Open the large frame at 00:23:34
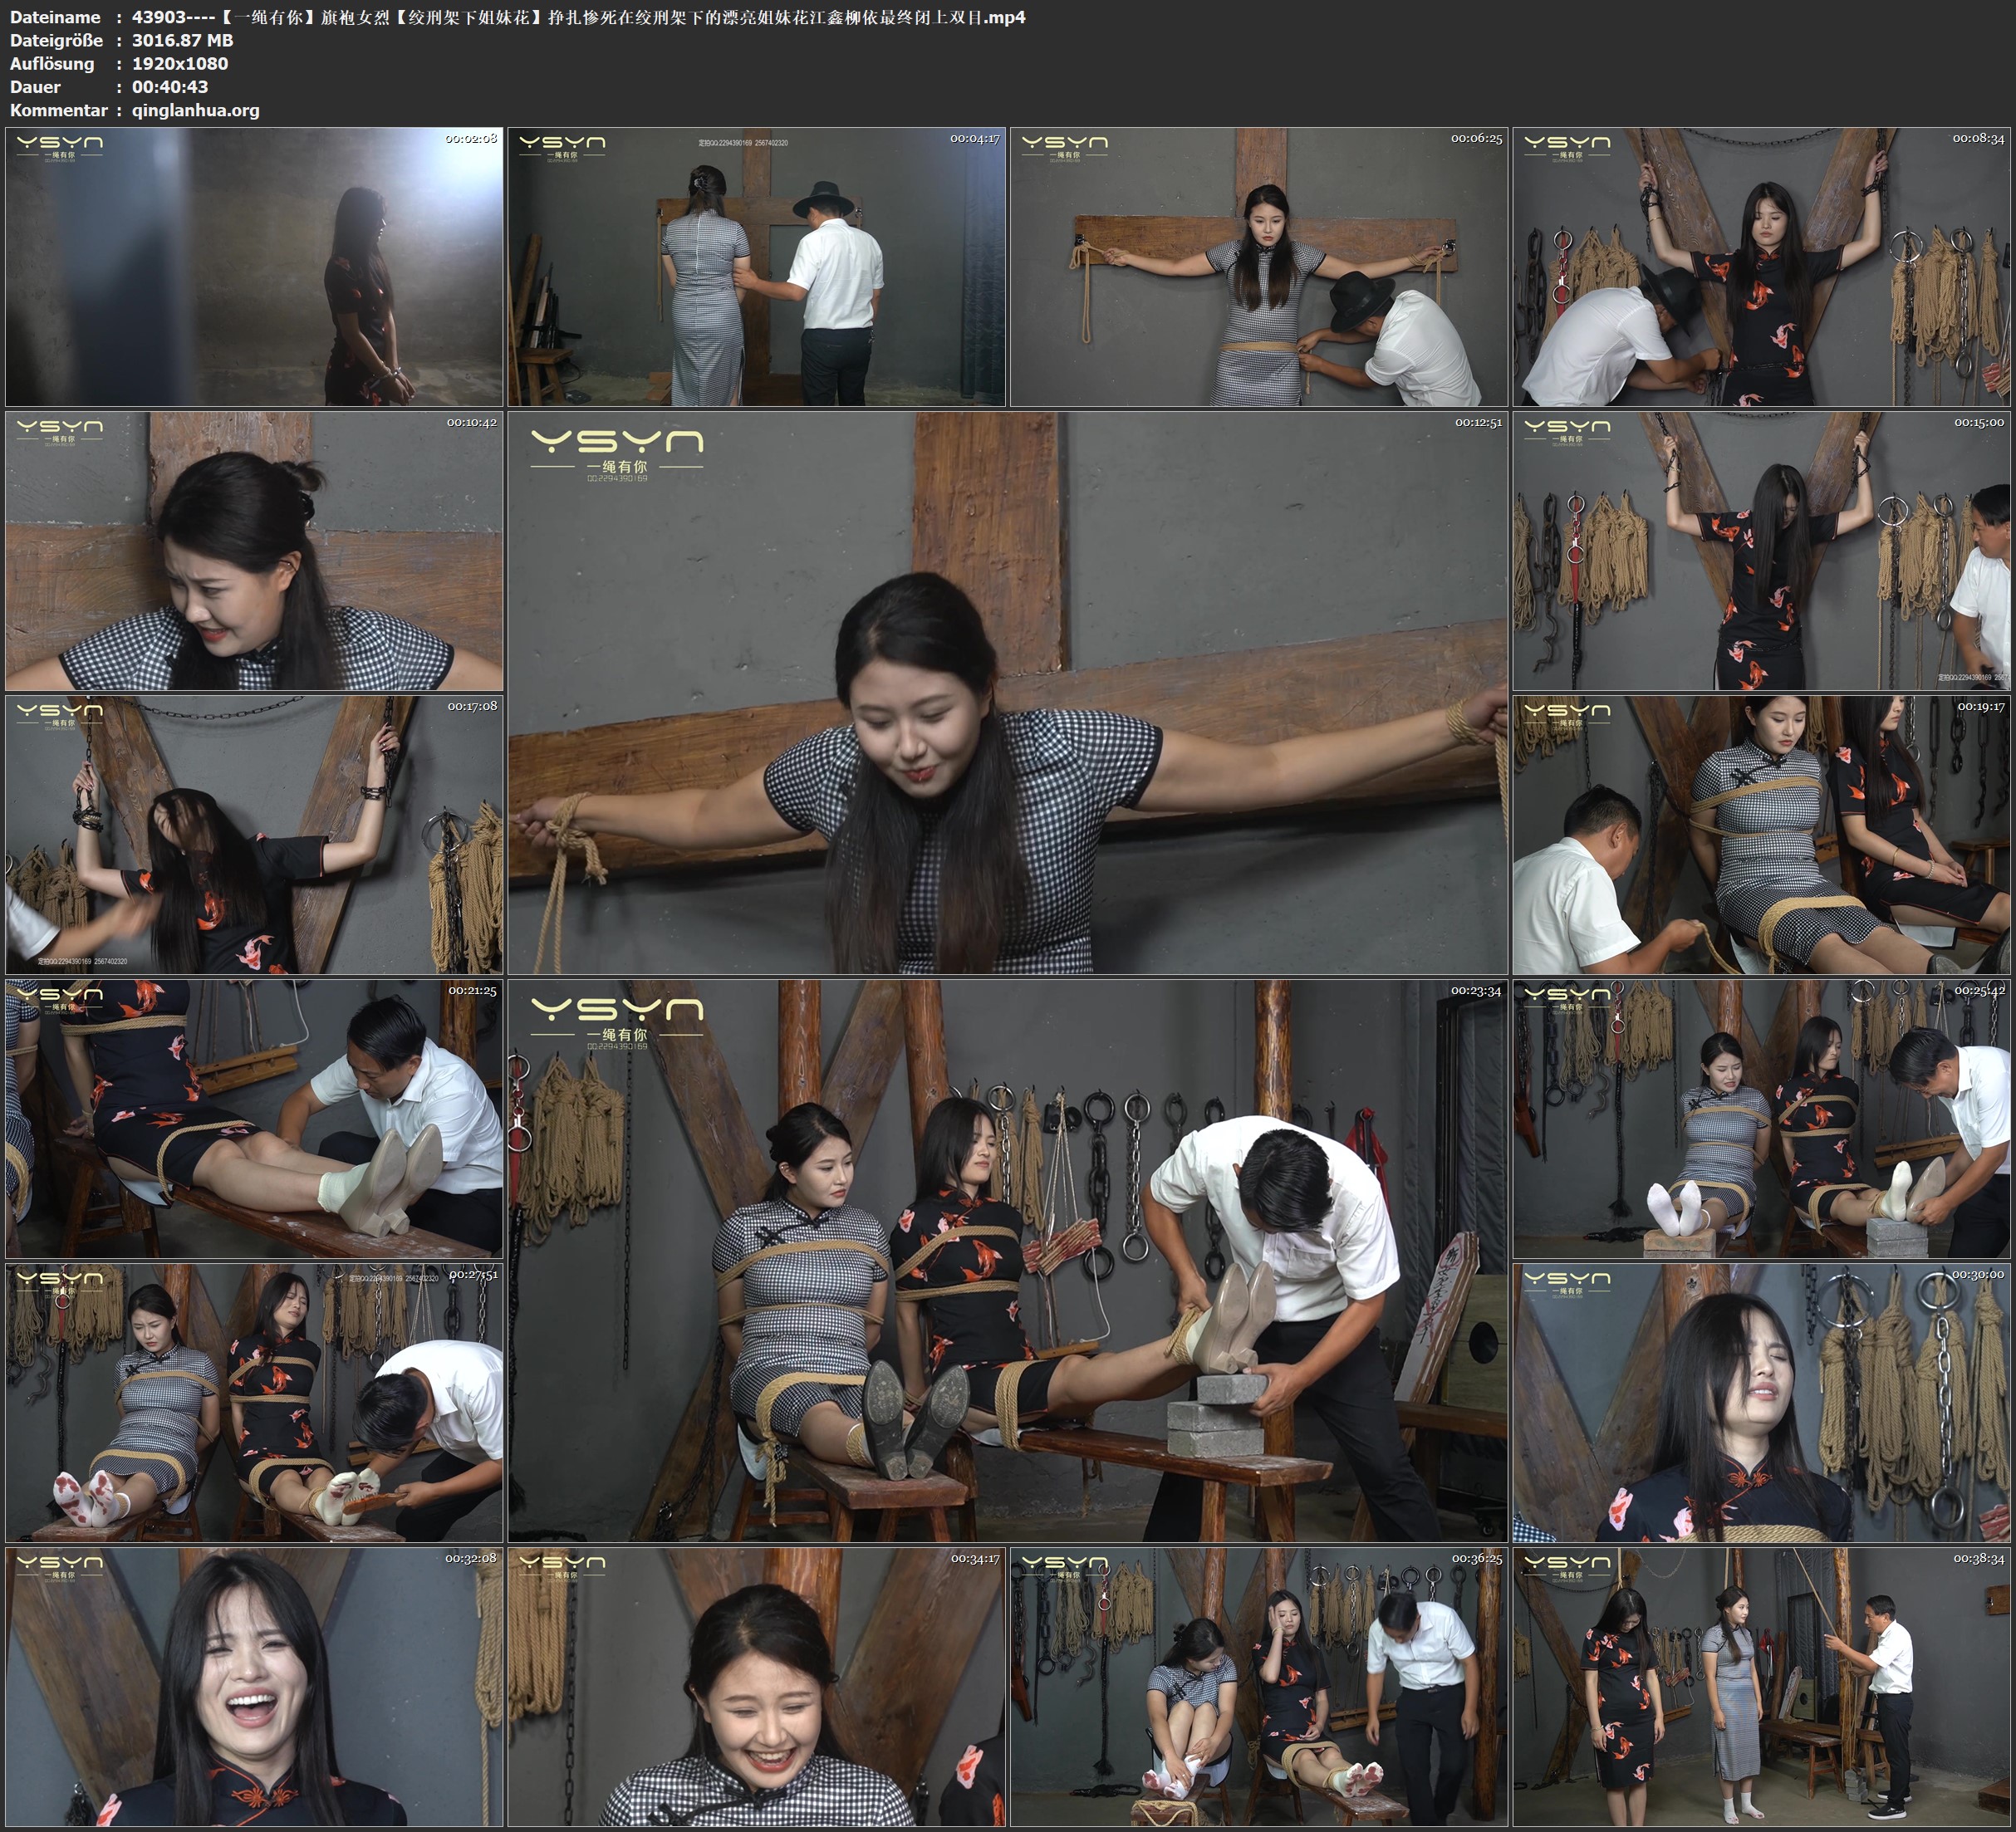 1007,1260
